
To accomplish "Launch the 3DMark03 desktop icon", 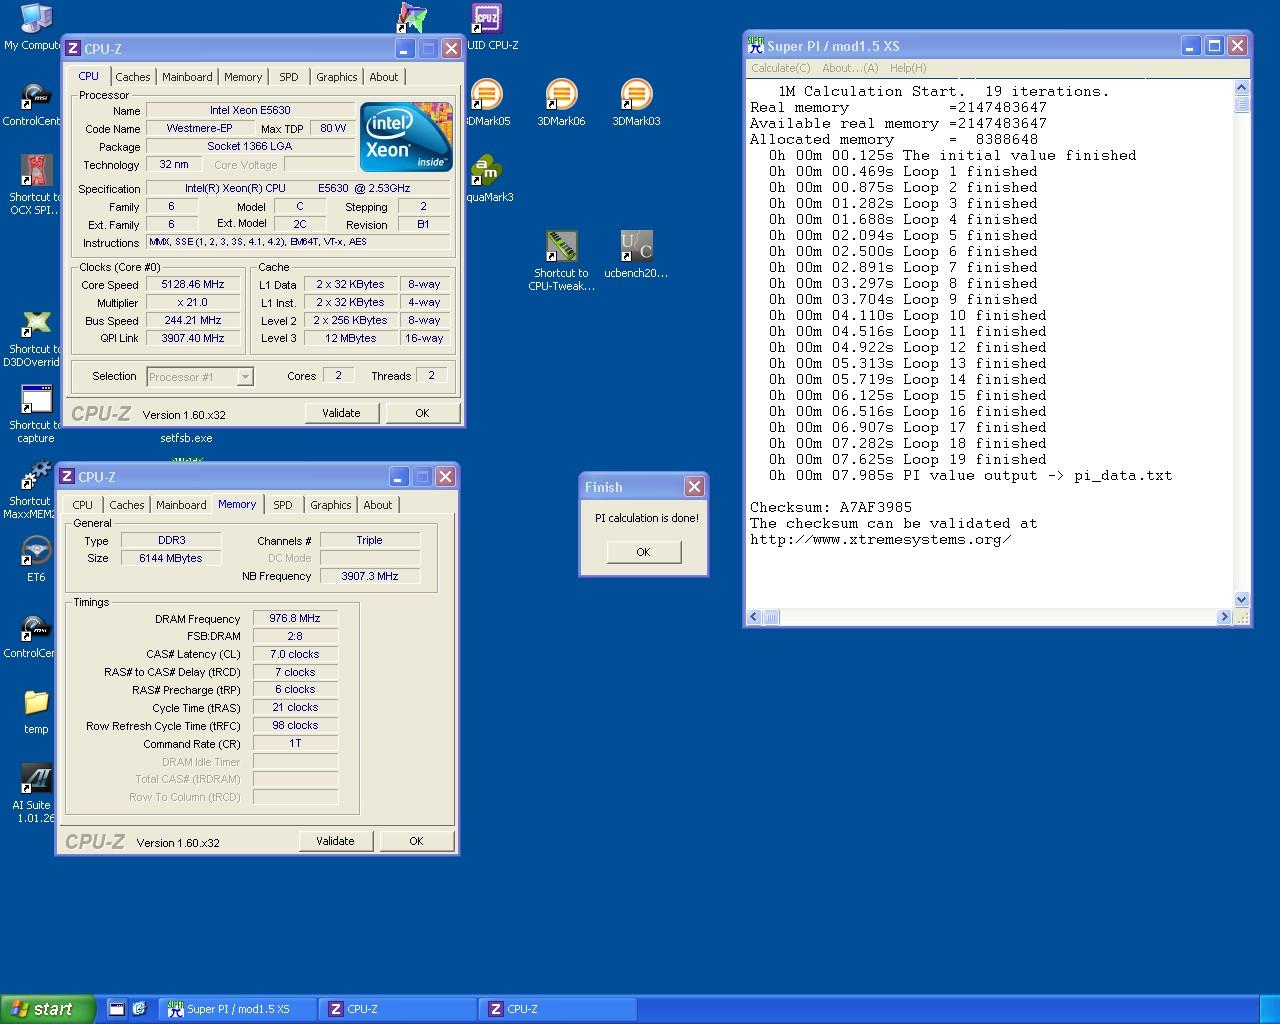I will click(x=636, y=95).
